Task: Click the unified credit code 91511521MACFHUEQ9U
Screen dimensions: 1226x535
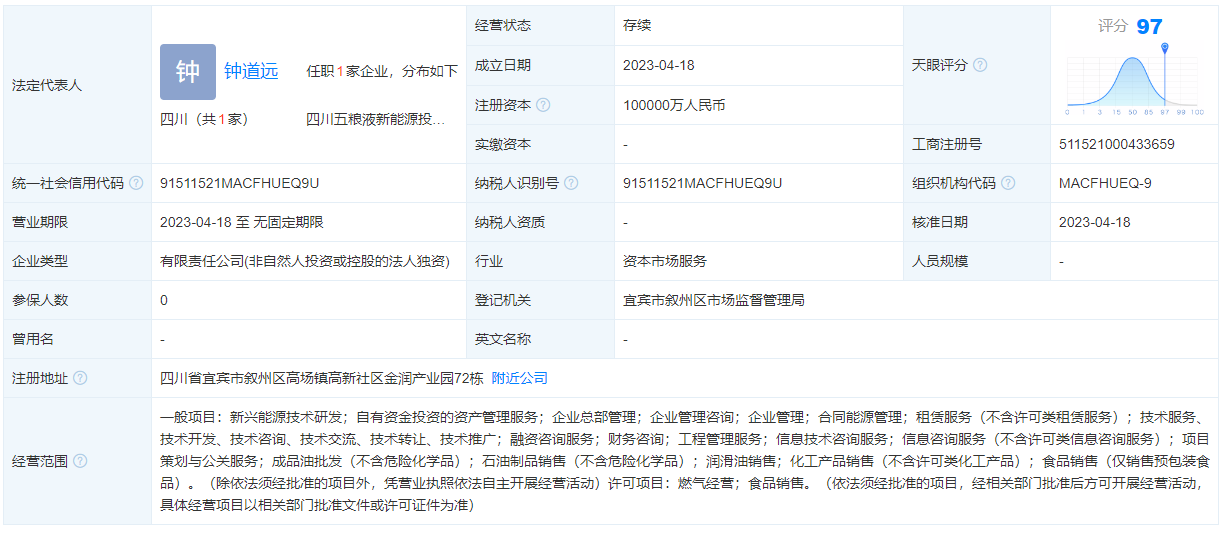Action: tap(239, 183)
